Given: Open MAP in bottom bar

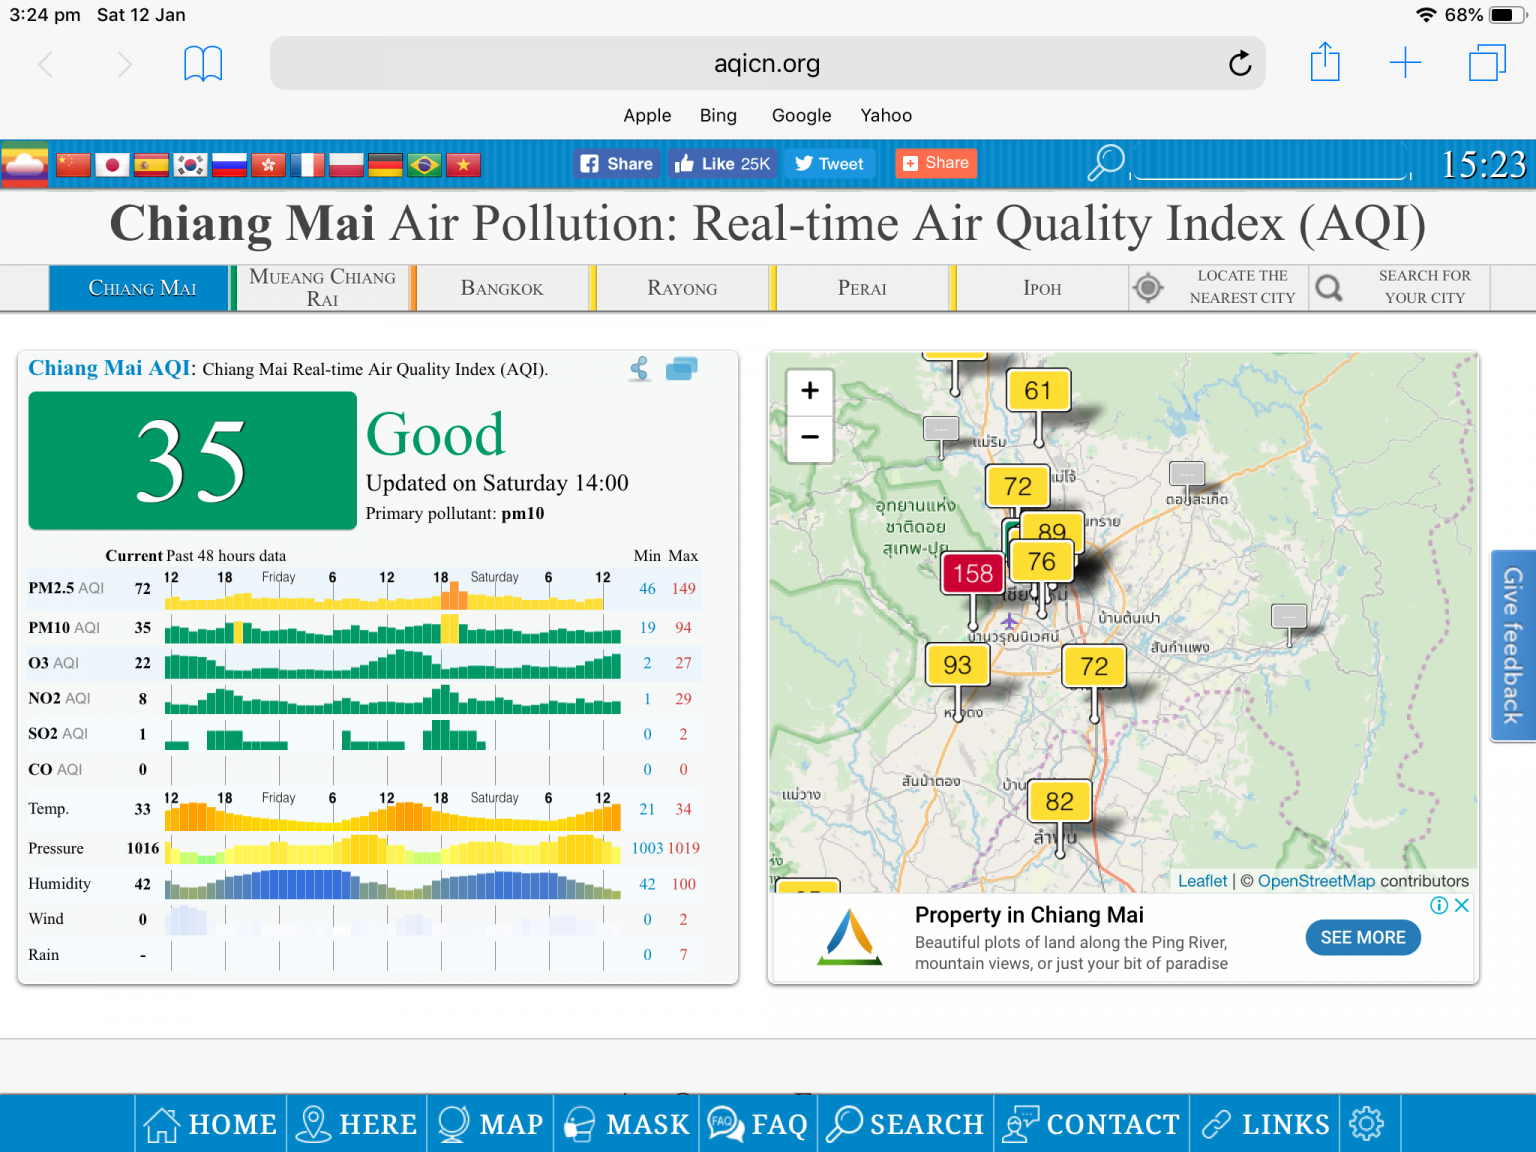Looking at the screenshot, I should (491, 1124).
